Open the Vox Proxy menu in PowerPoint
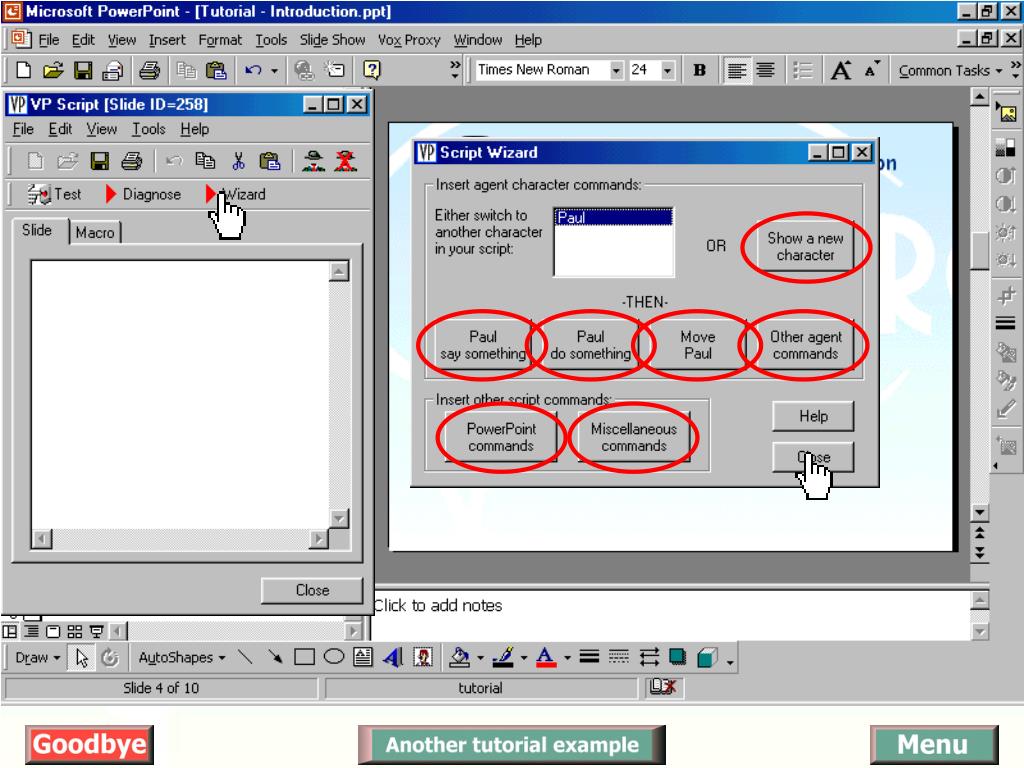The height and width of the screenshot is (768, 1024). pos(409,40)
